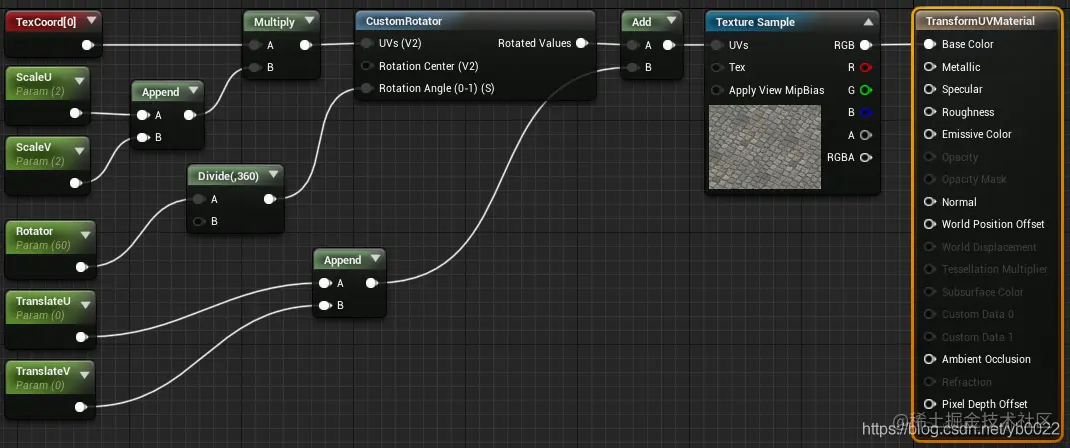The width and height of the screenshot is (1070, 448).
Task: Click lower Append node input A
Action: tap(325, 283)
